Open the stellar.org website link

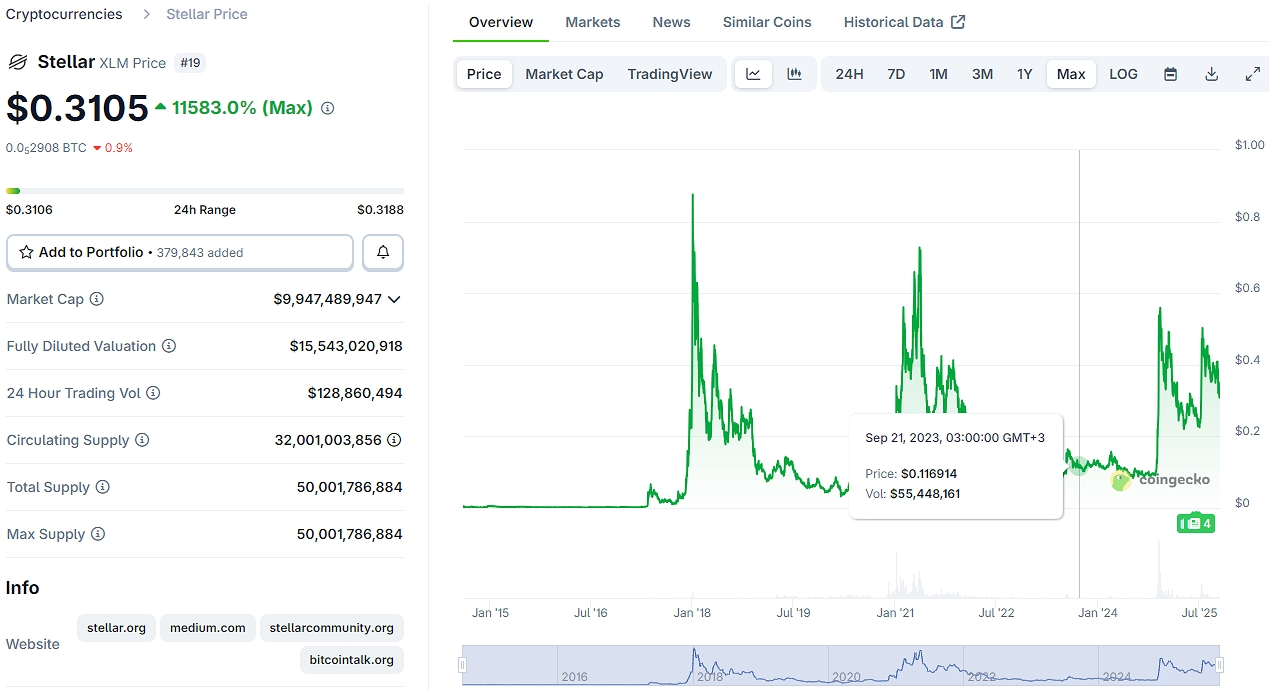coord(116,628)
